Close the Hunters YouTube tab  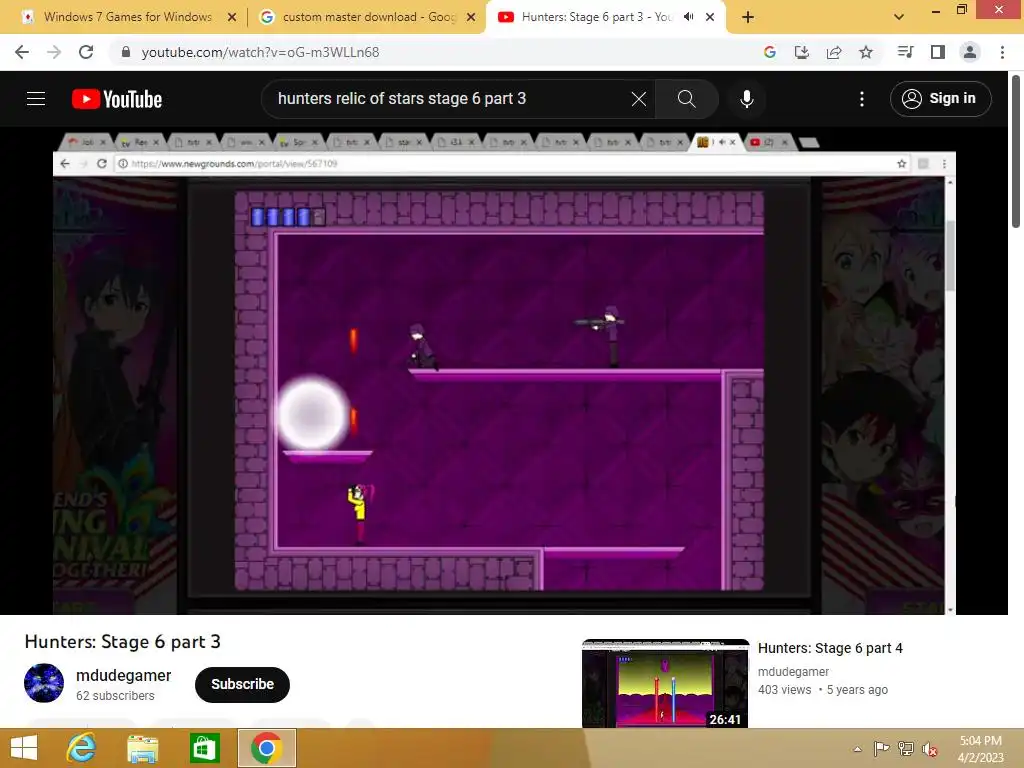[710, 18]
